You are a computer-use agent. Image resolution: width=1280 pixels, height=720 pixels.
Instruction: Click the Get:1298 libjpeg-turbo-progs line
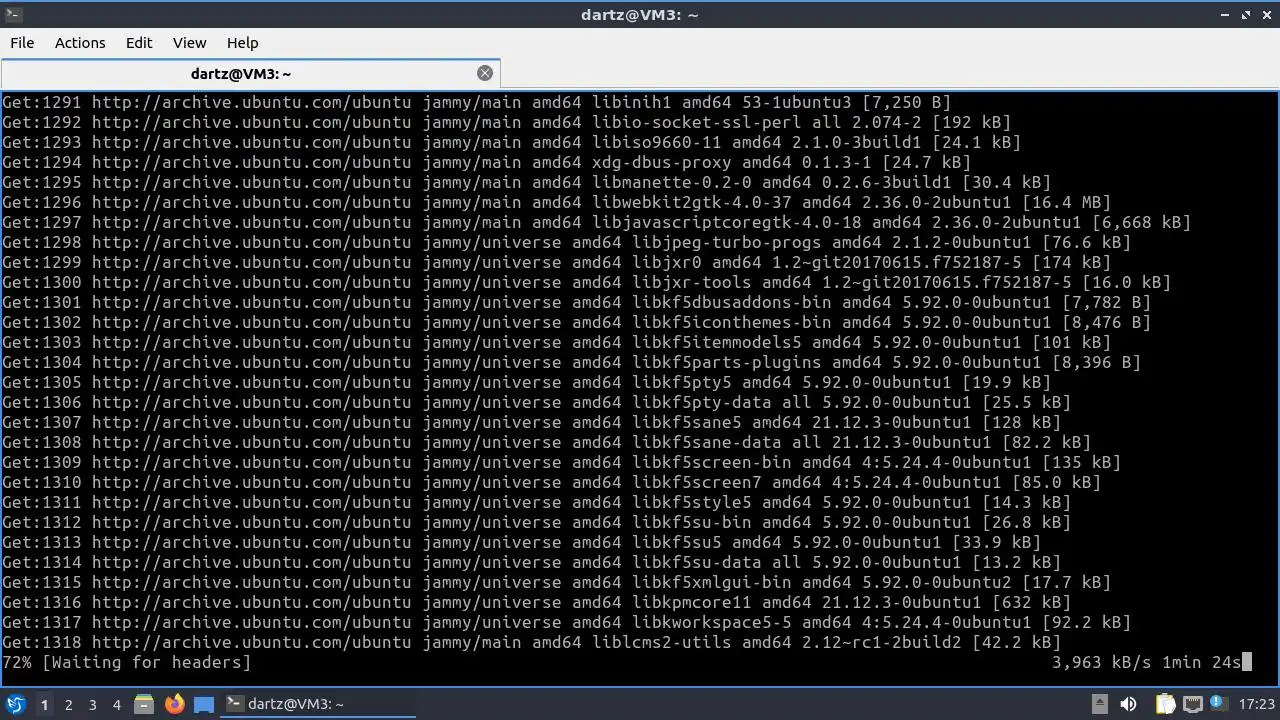point(566,242)
